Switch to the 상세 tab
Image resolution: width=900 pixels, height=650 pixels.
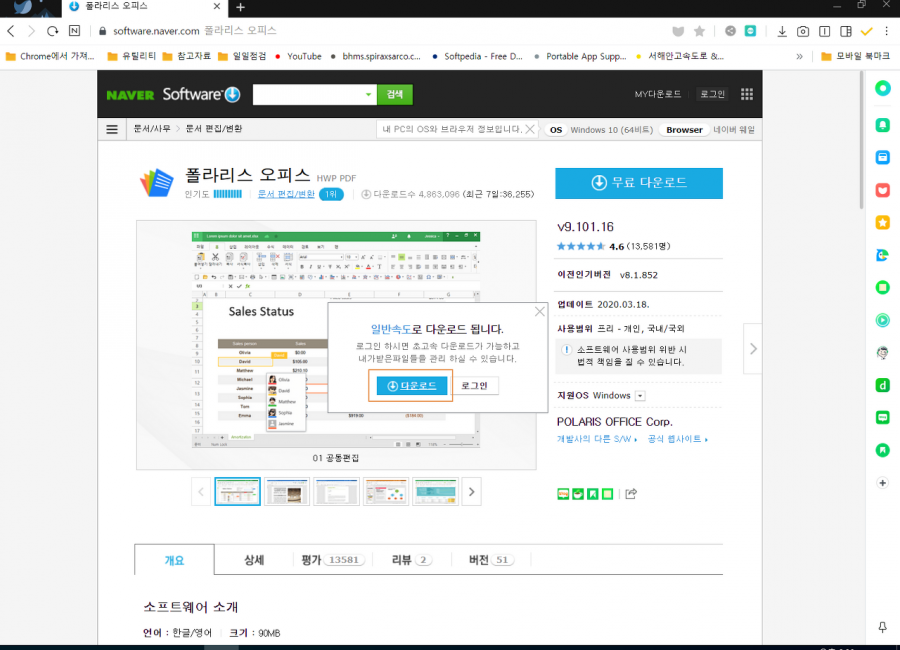254,560
